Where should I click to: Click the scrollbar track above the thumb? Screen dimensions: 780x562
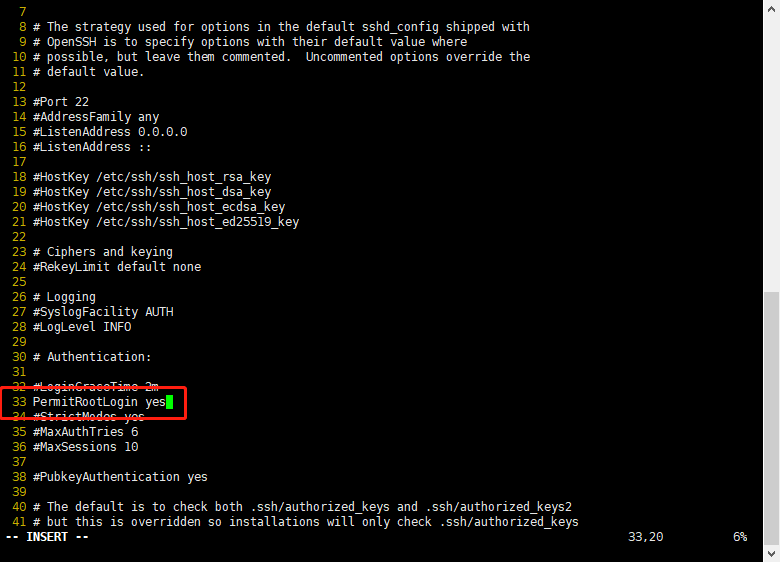pos(772,154)
